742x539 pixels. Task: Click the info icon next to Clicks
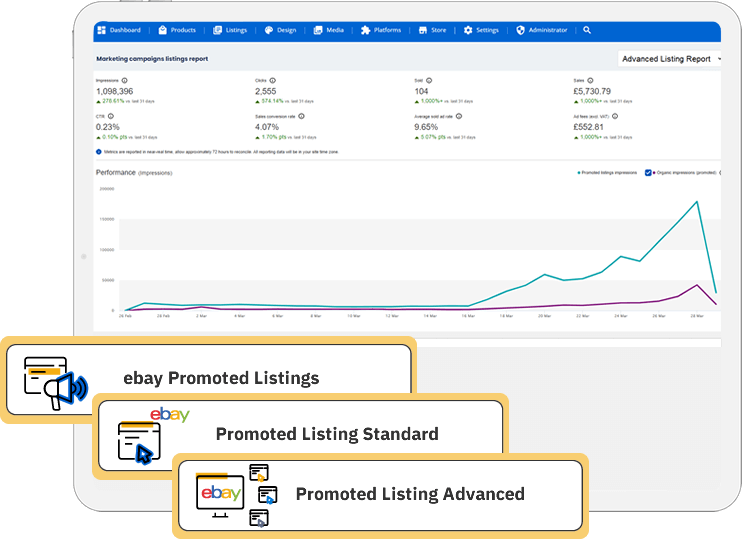273,80
